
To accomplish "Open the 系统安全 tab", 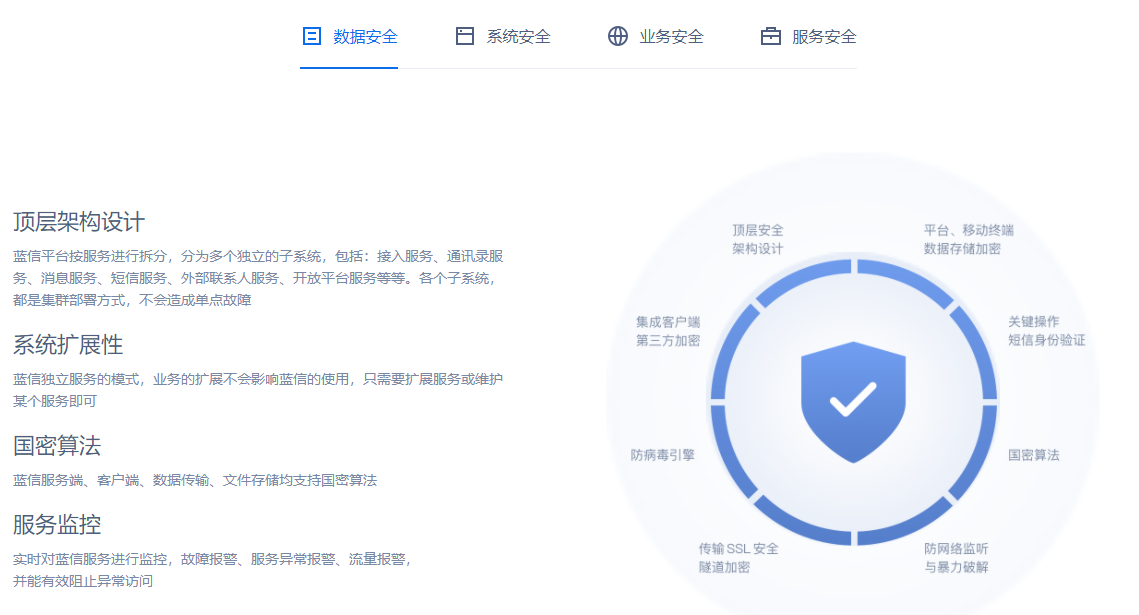I will 503,36.
